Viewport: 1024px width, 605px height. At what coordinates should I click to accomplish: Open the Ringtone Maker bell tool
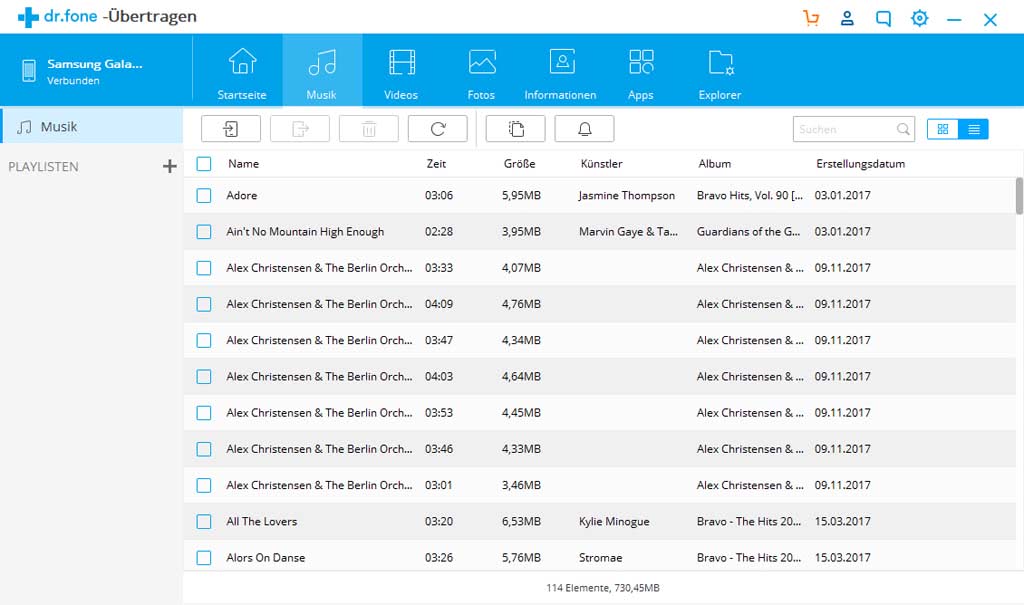(584, 128)
